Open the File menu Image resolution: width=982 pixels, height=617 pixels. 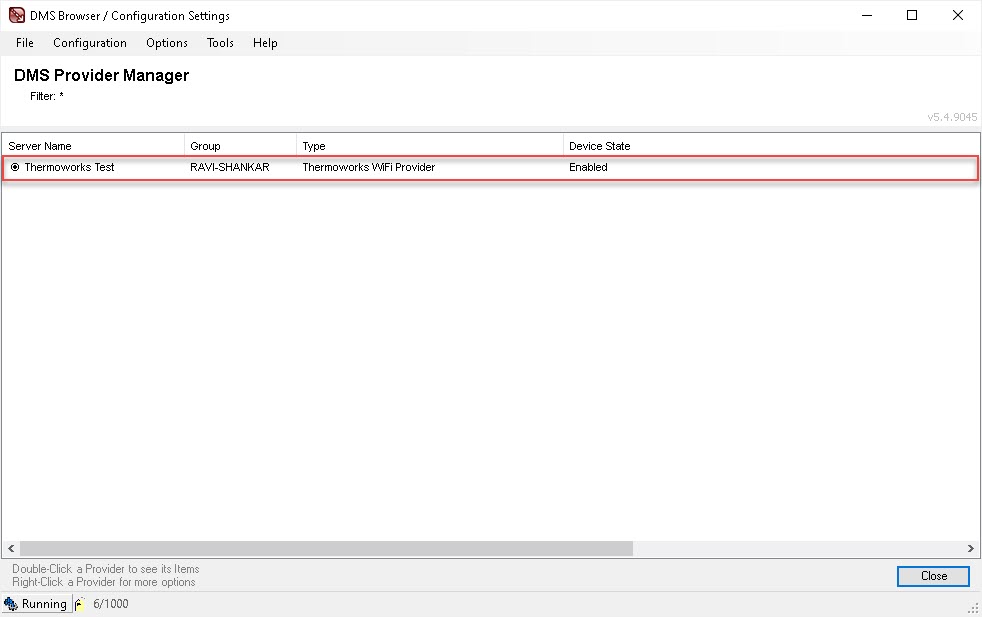coord(25,43)
